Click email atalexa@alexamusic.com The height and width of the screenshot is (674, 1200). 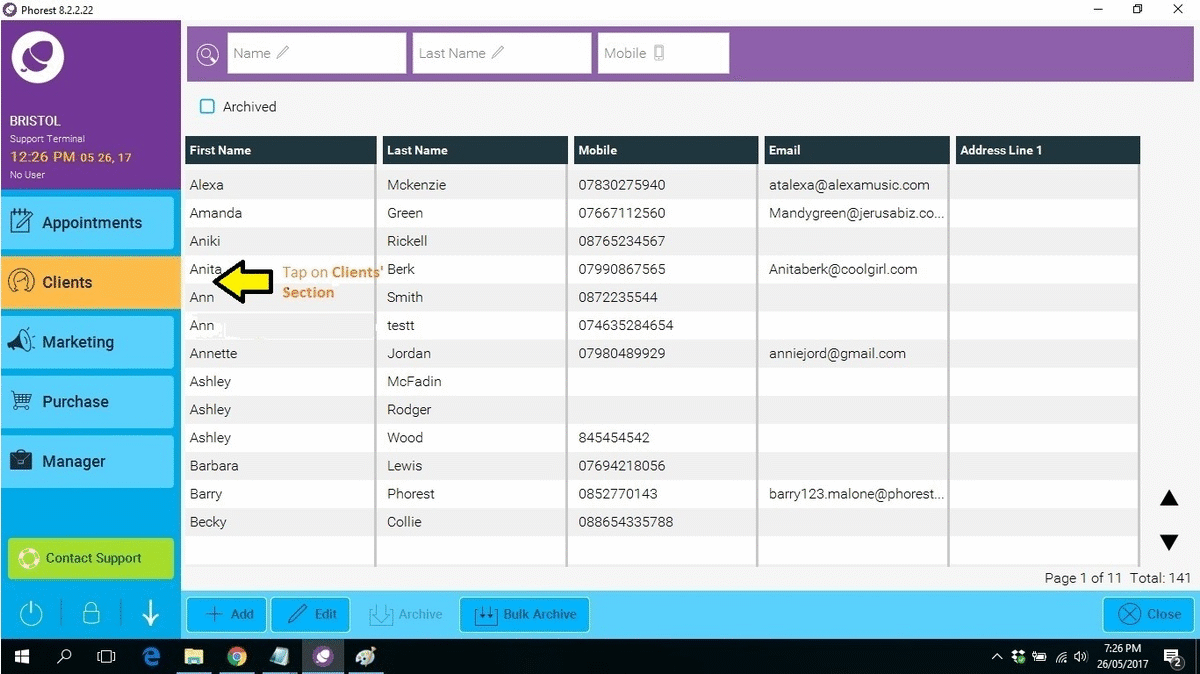849,185
